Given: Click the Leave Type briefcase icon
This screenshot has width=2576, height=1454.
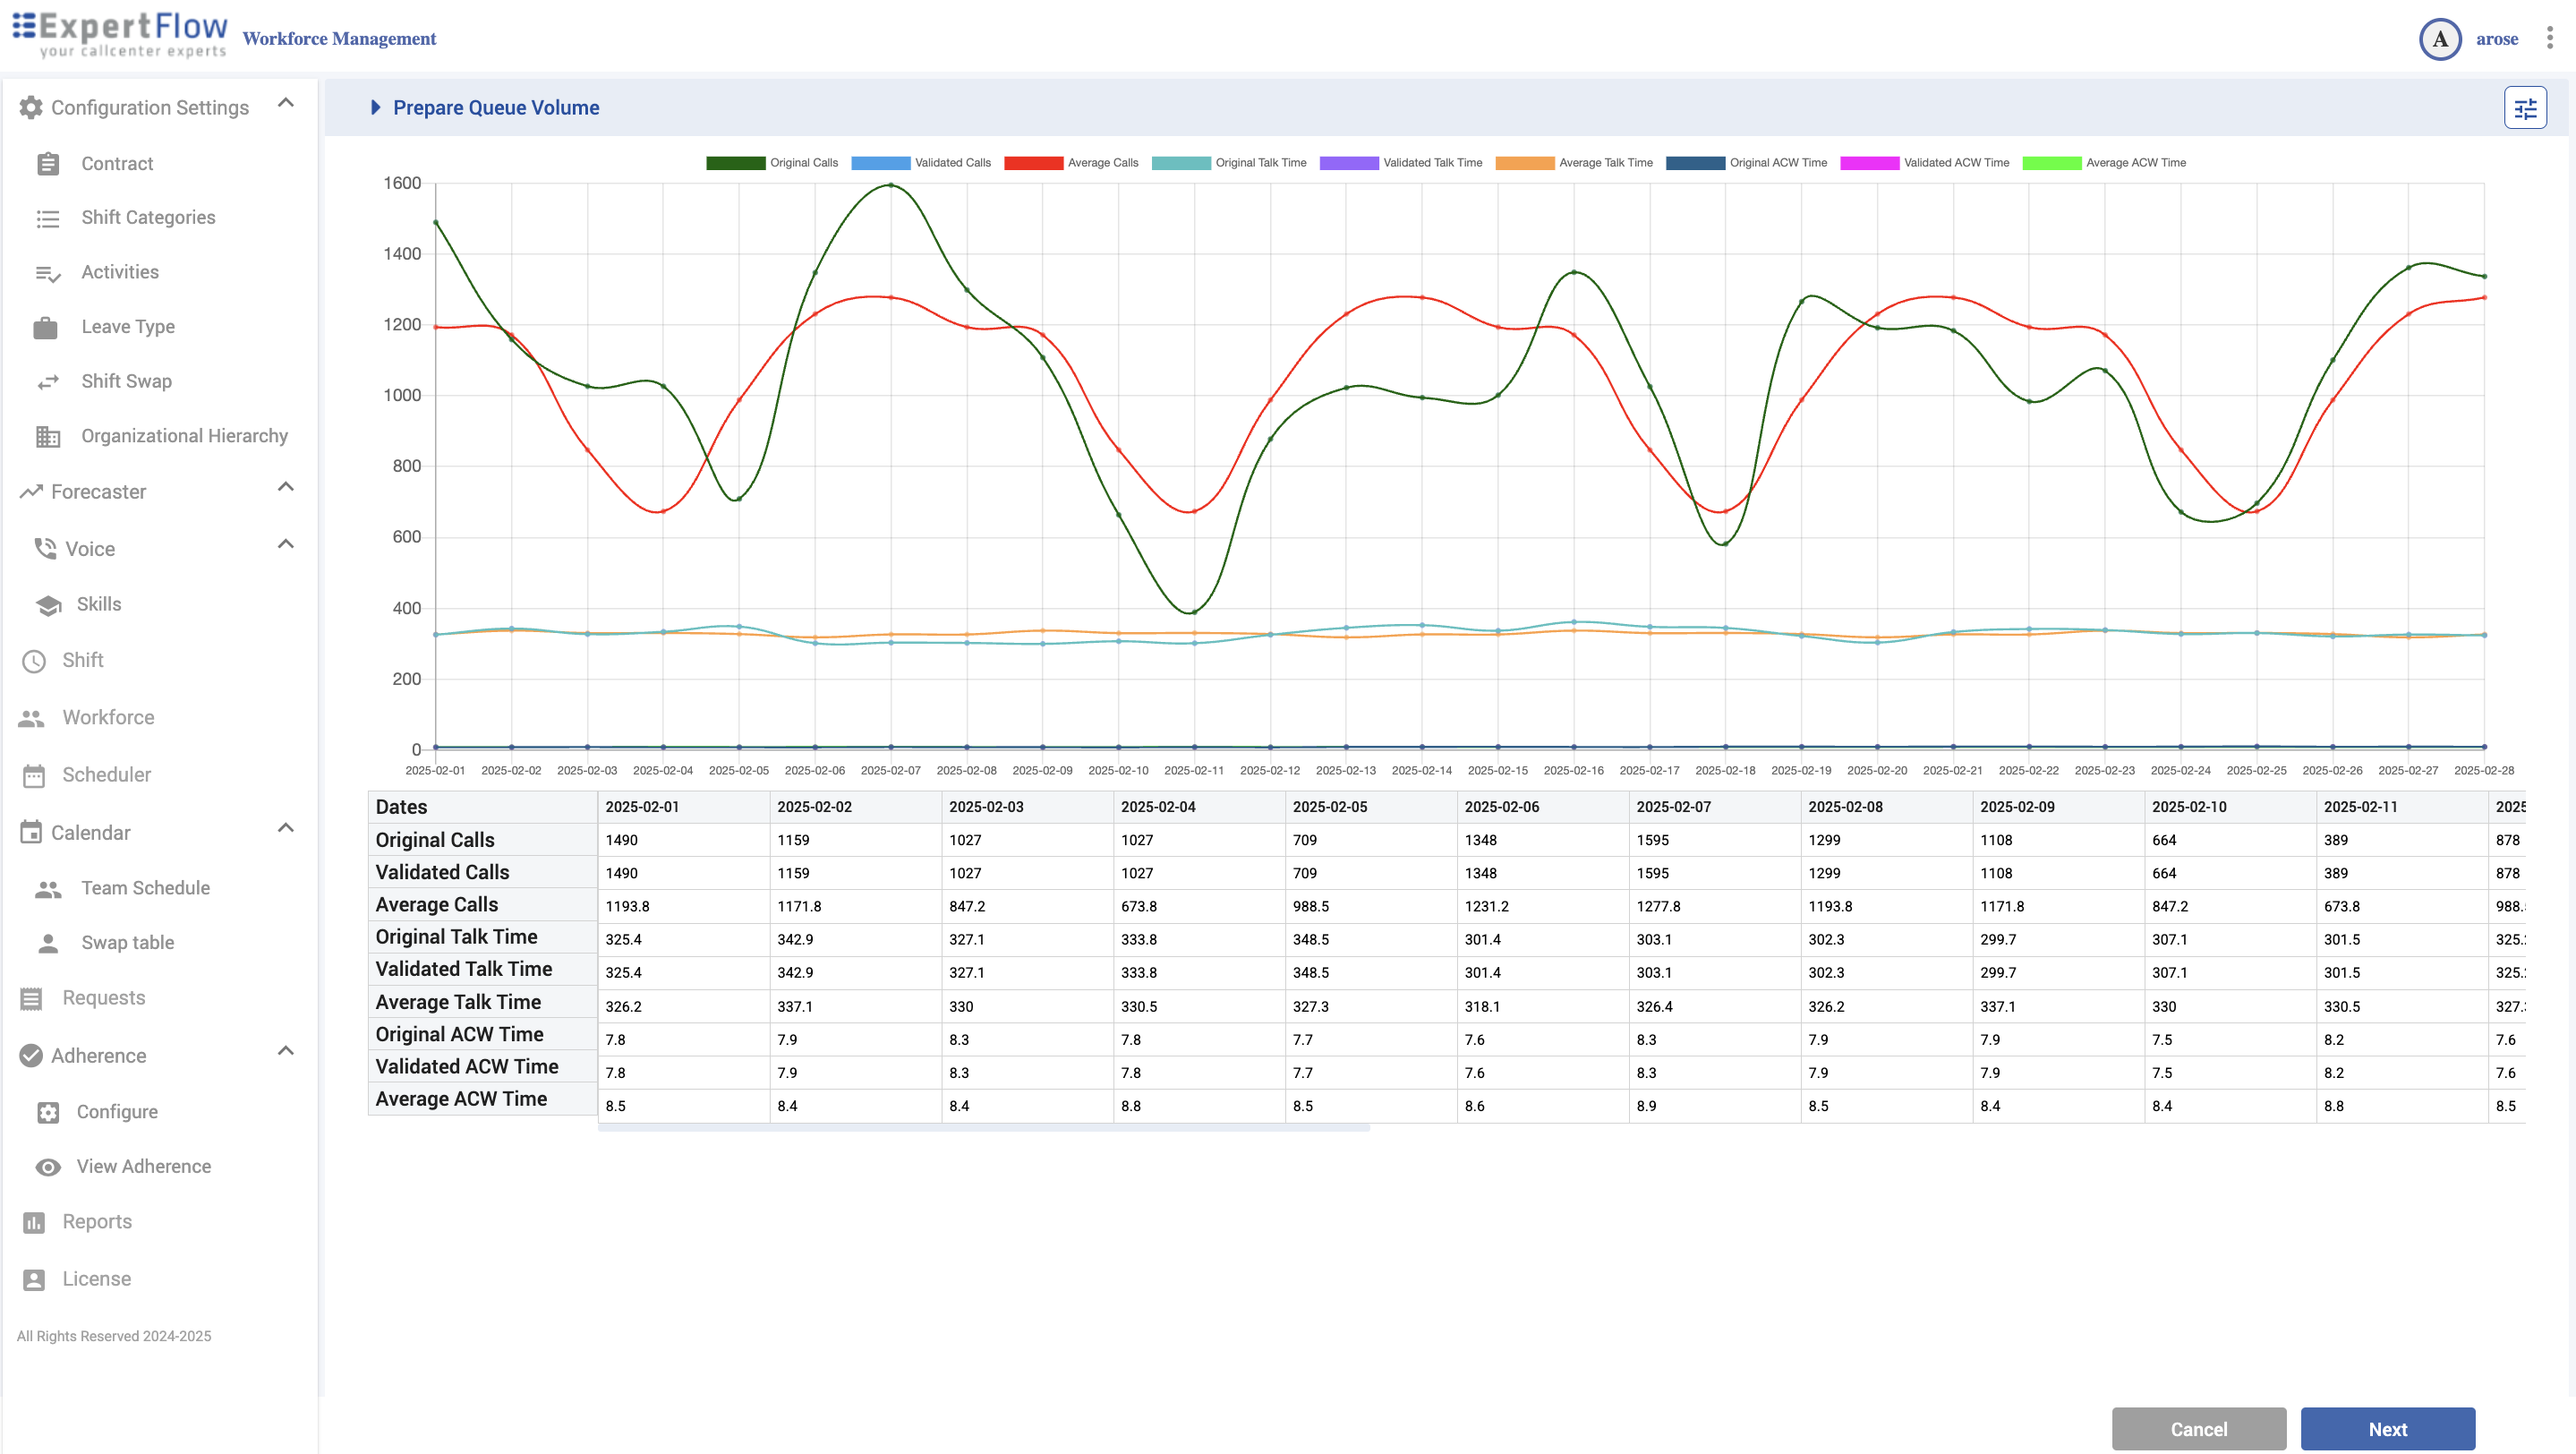Looking at the screenshot, I should click(x=46, y=327).
